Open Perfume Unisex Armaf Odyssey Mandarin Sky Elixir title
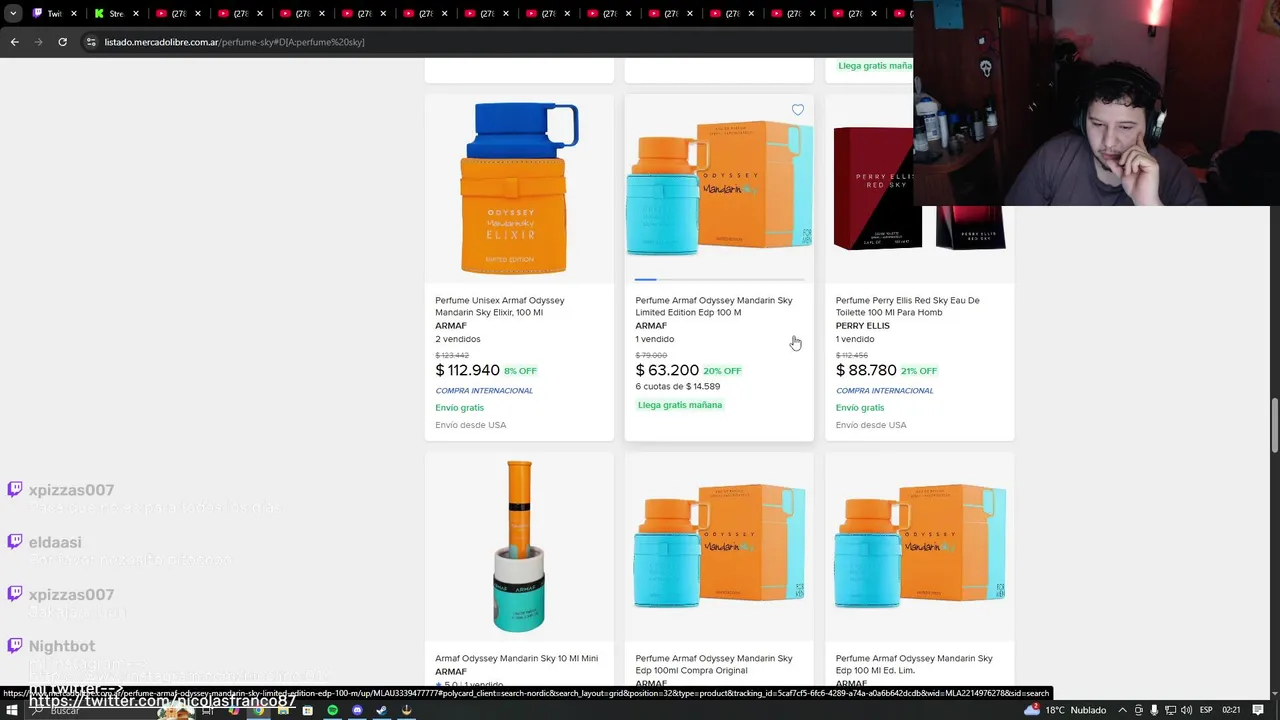The width and height of the screenshot is (1280, 720). (500, 306)
